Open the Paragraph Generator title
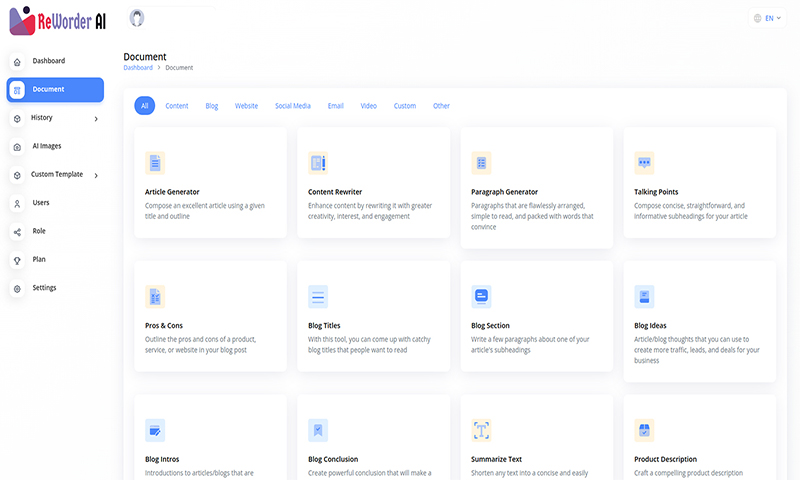This screenshot has width=800, height=480. 504,192
